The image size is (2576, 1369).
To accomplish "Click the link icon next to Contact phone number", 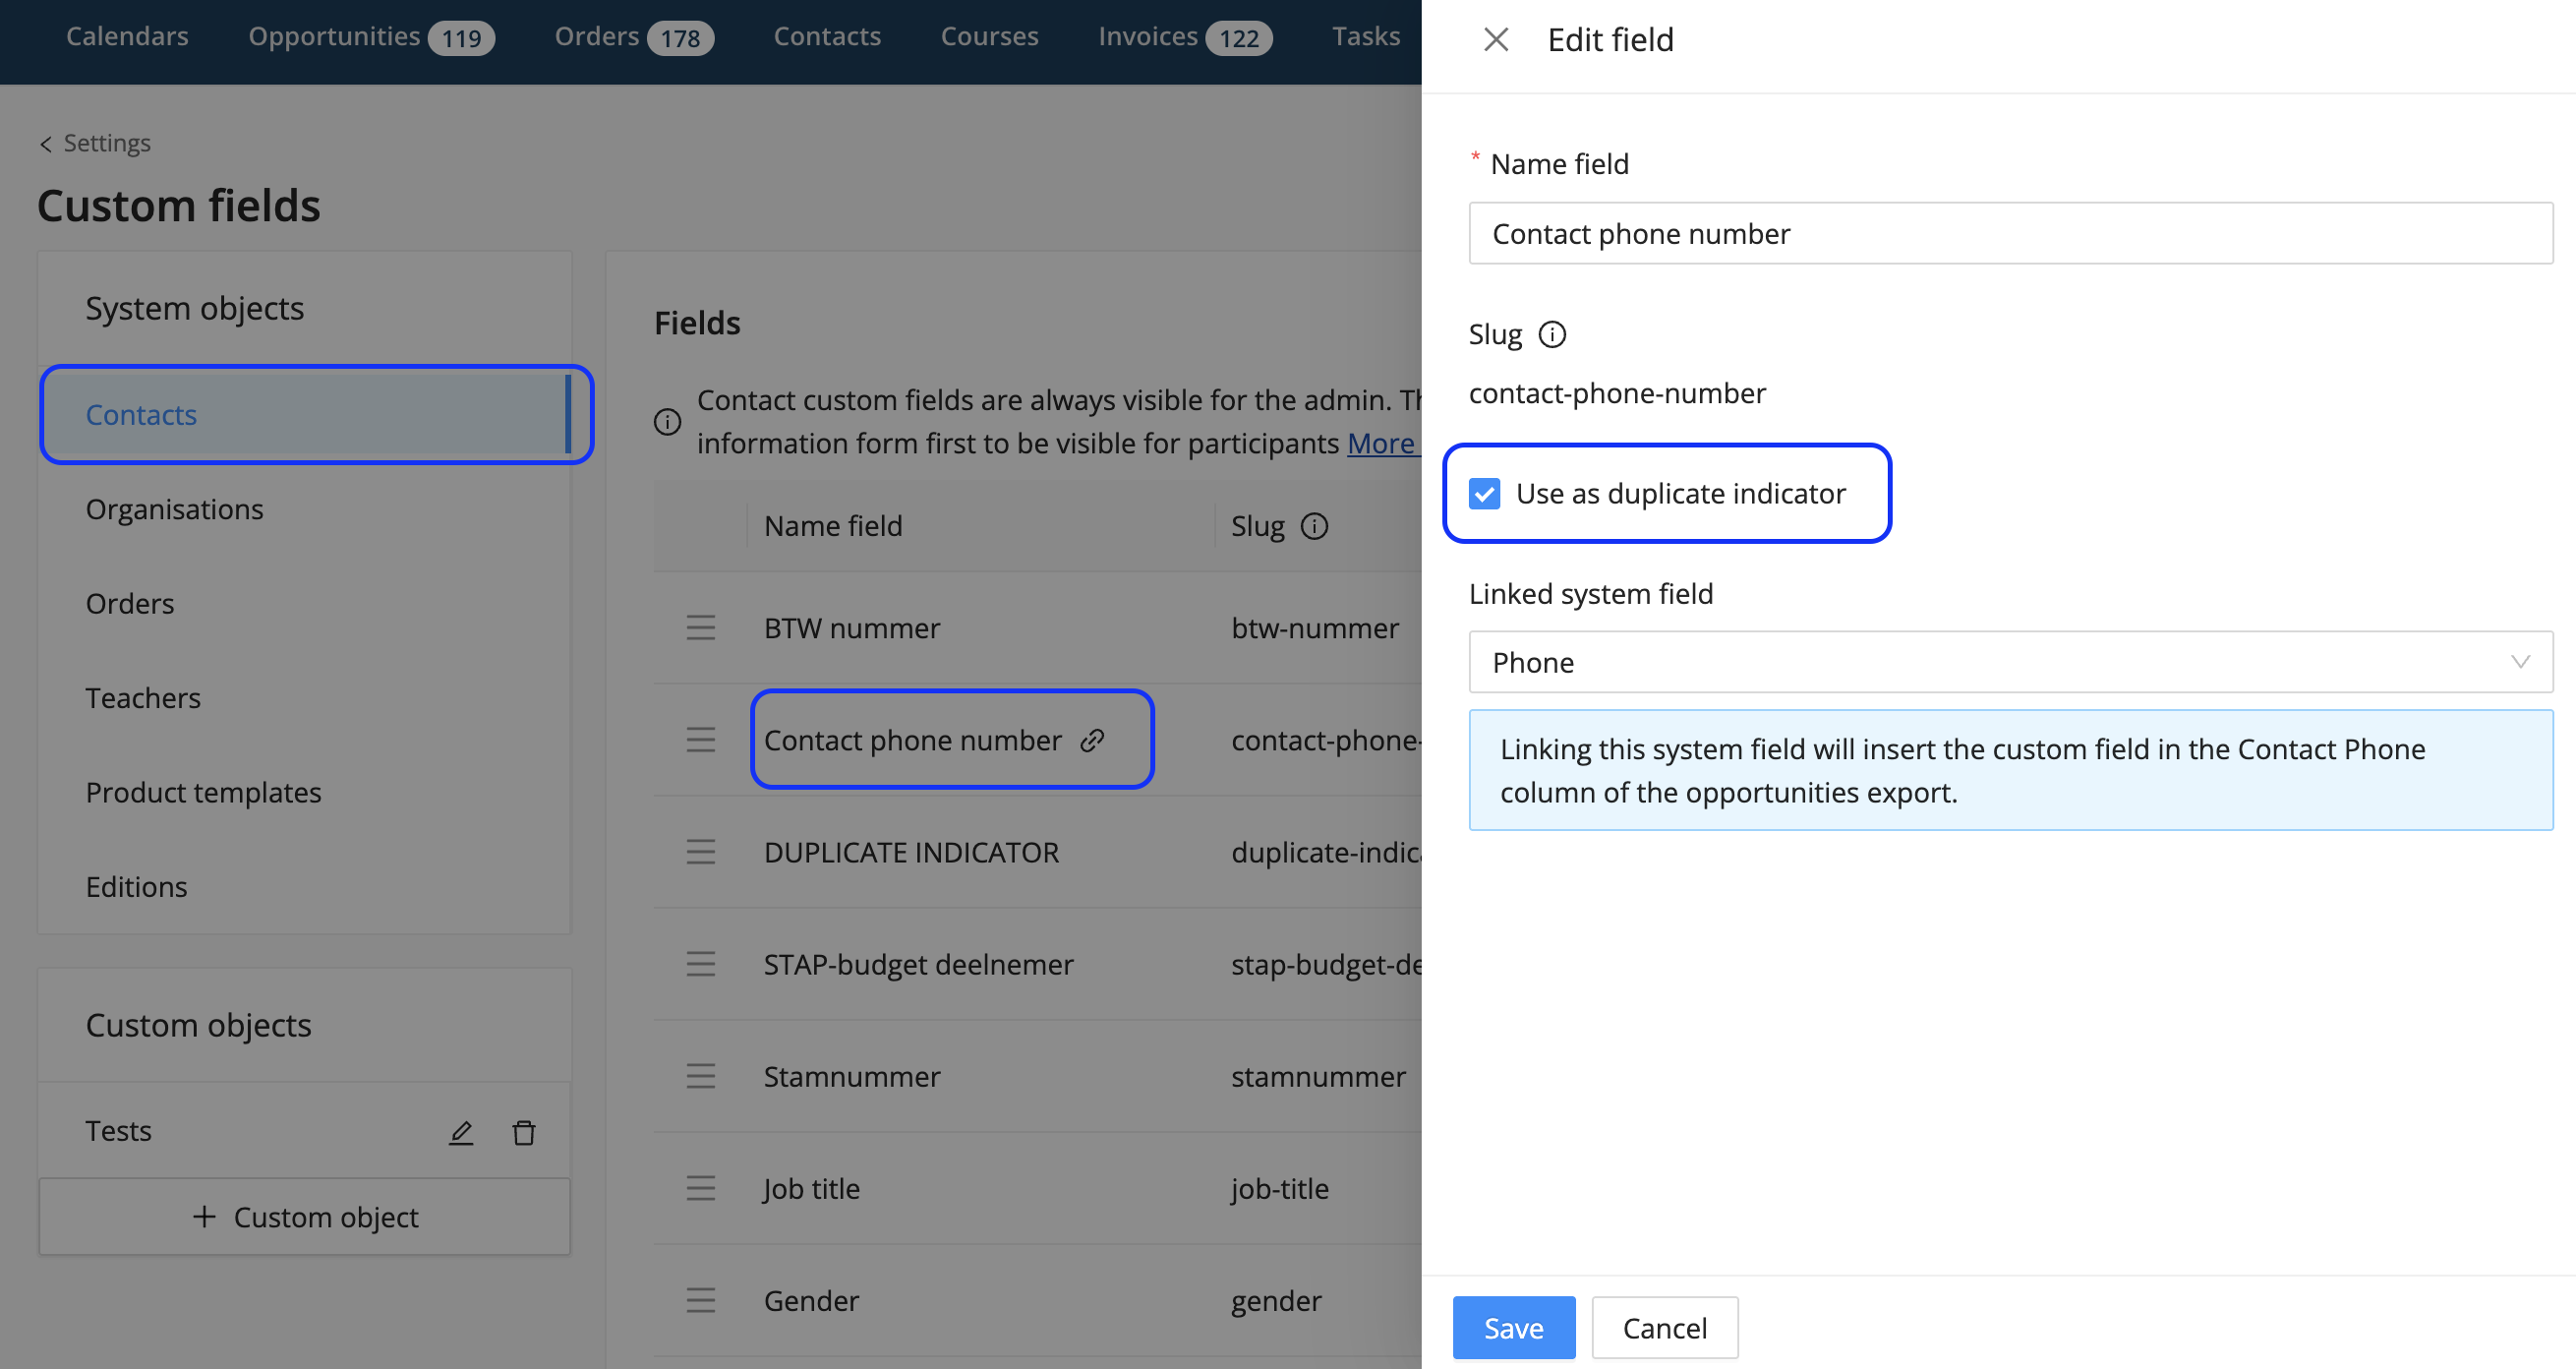I will (x=1092, y=740).
